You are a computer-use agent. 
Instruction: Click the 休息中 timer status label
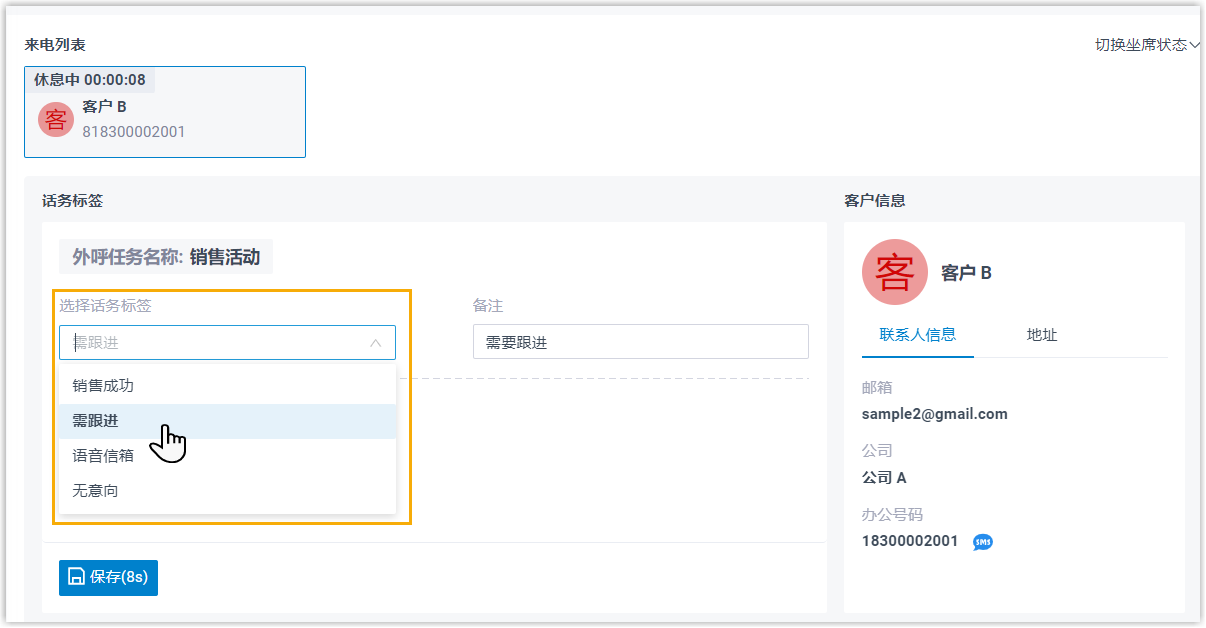[x=90, y=80]
